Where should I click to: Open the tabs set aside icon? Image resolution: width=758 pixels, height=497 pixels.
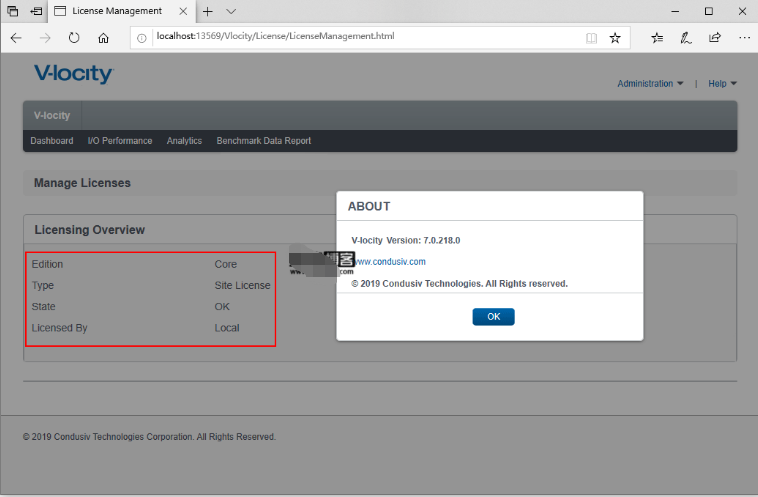[x=13, y=11]
